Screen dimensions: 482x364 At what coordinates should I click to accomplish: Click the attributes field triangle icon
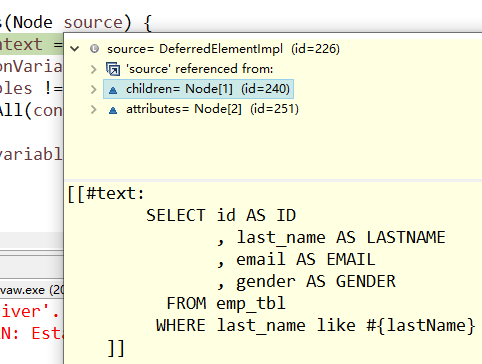click(113, 110)
